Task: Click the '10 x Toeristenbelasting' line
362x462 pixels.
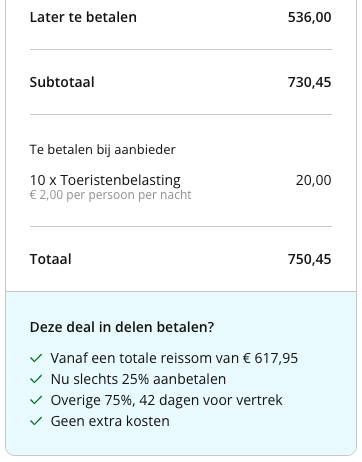Action: click(105, 180)
